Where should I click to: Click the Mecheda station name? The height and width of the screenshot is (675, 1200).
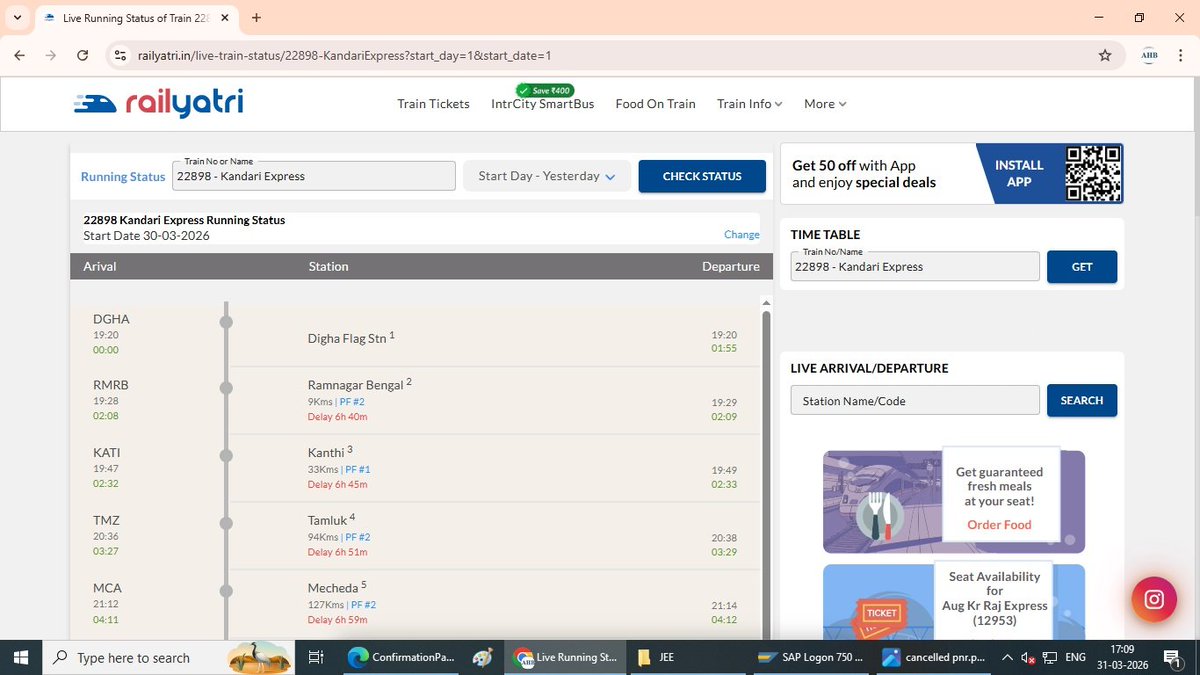[334, 588]
